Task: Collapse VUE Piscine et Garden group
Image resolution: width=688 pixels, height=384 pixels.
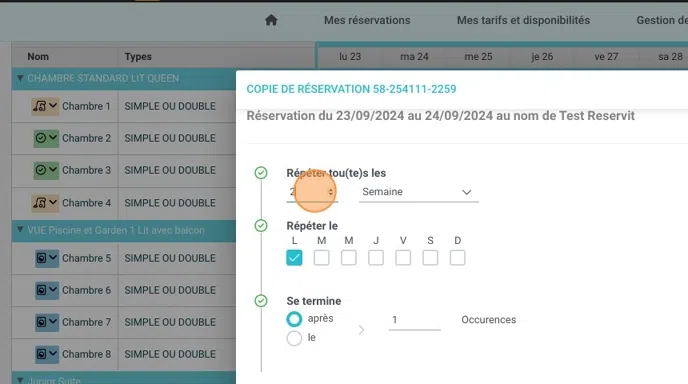Action: tap(20, 230)
